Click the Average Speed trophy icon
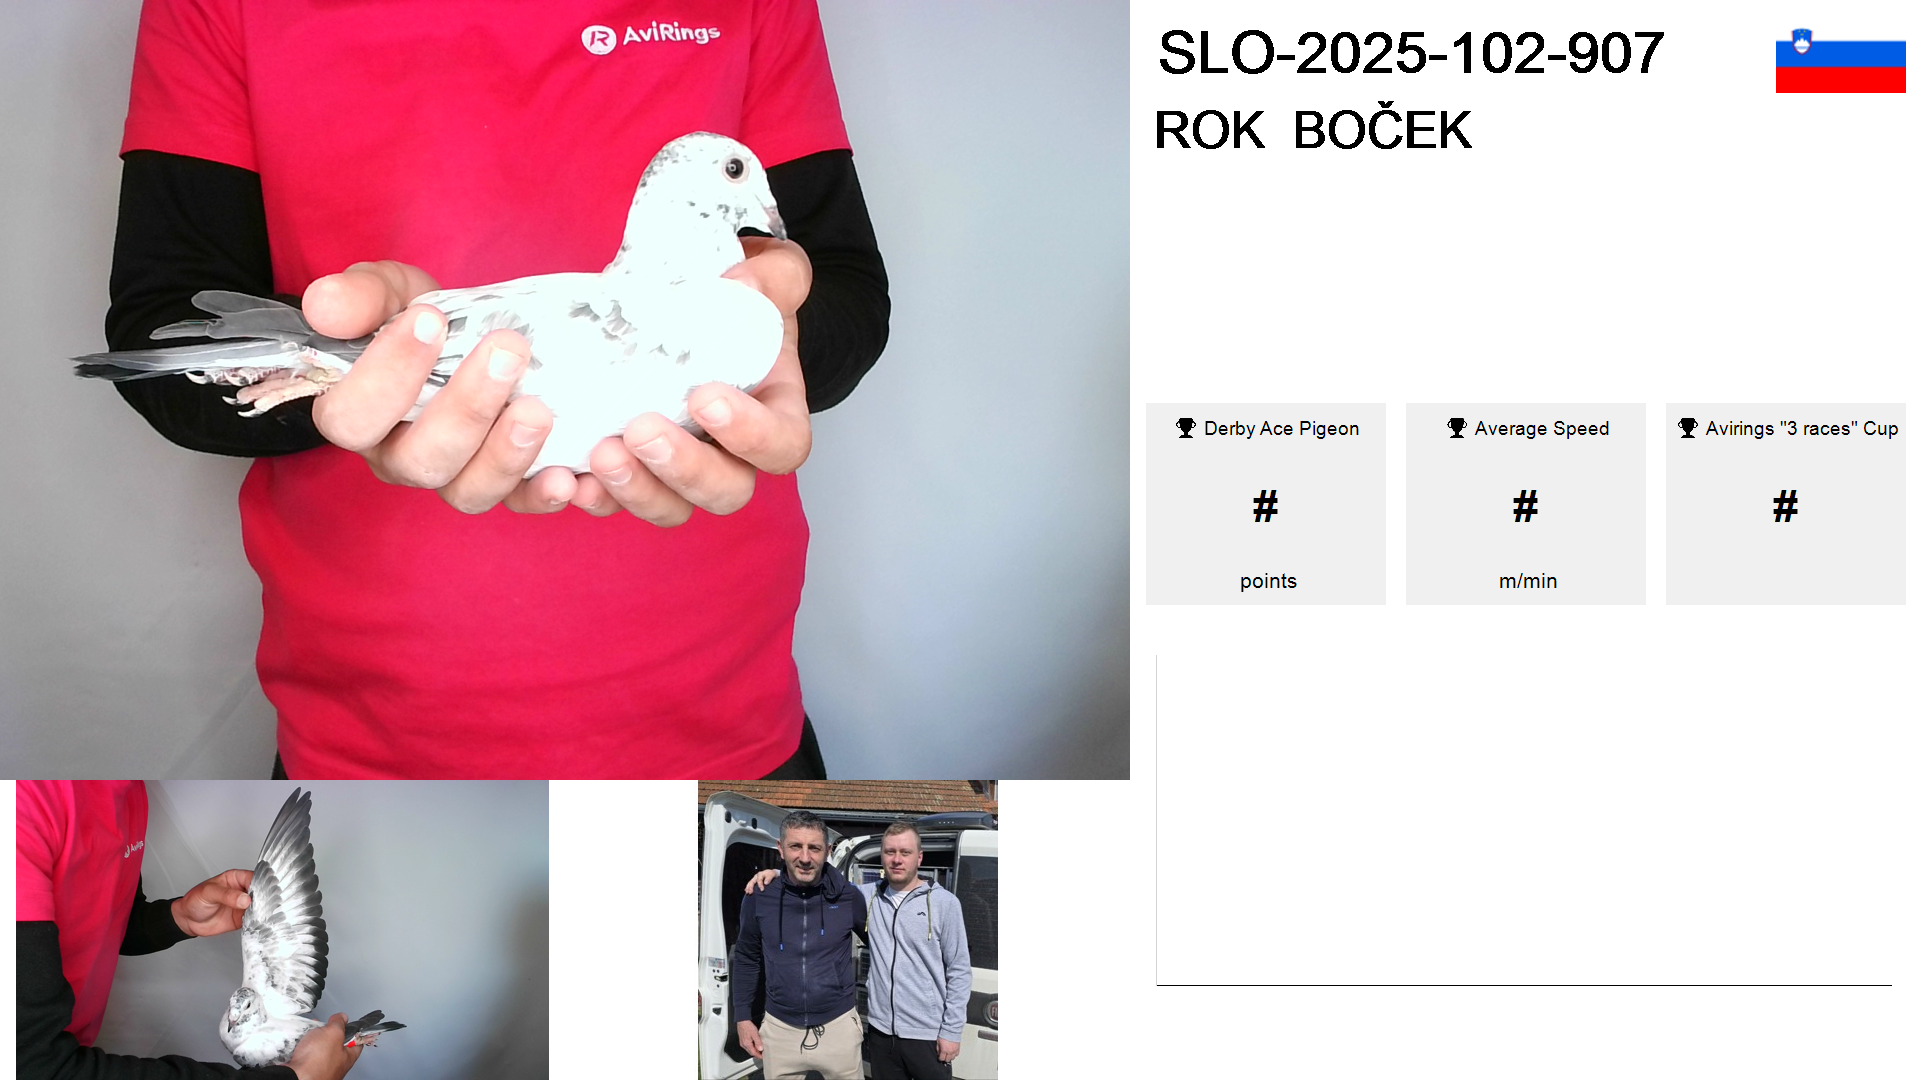1920x1080 pixels. 1457,428
